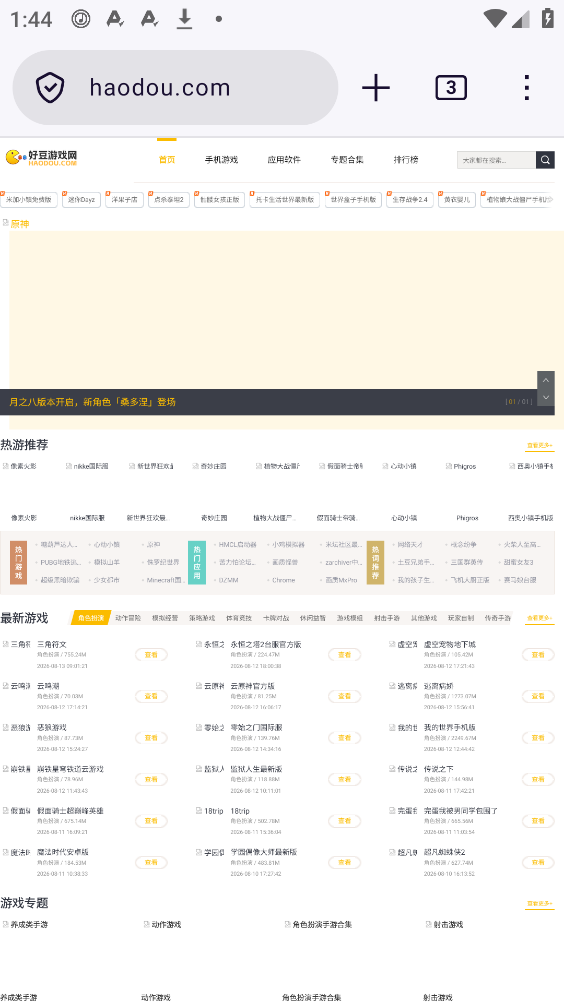This screenshot has width=564, height=1002.
Task: Open the Chrome hot app link
Action: pyautogui.click(x=284, y=580)
